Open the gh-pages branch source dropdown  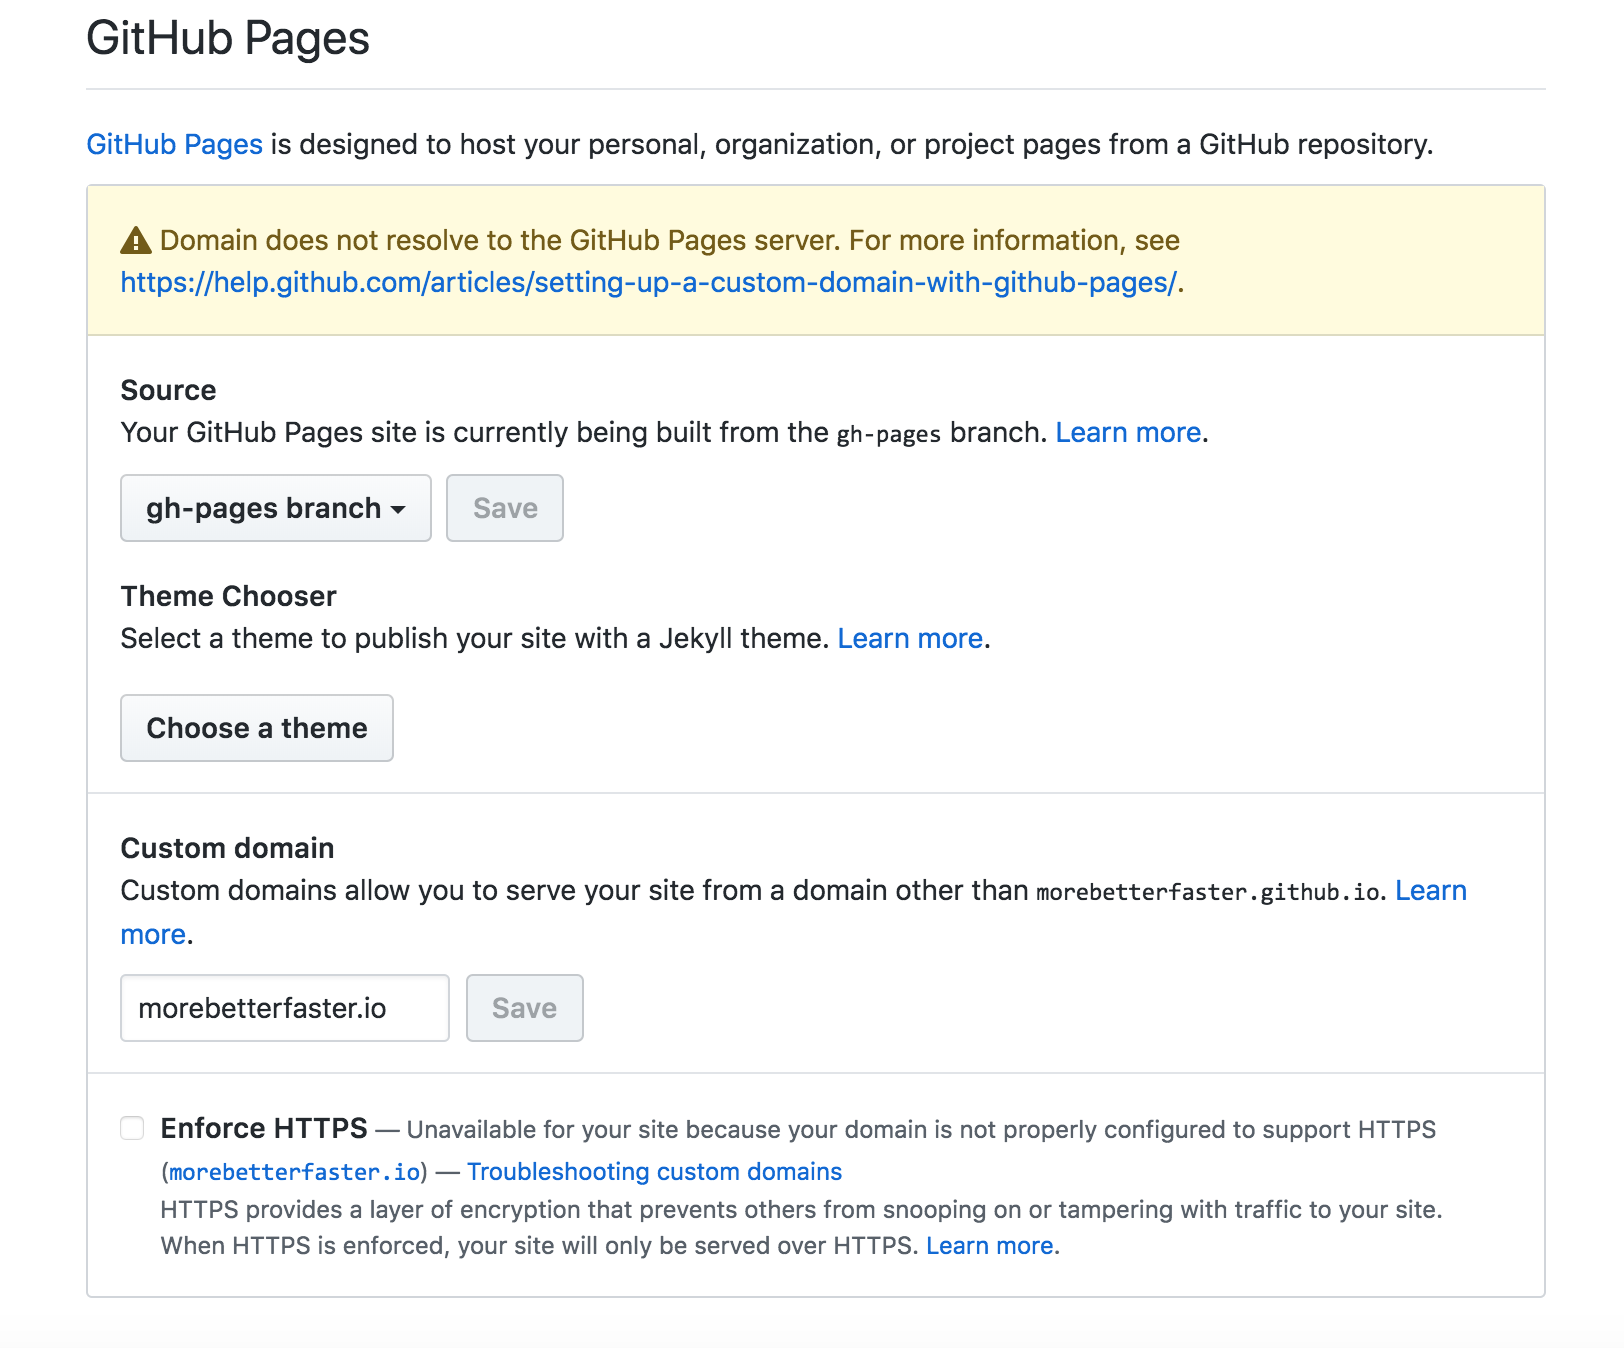click(x=276, y=508)
